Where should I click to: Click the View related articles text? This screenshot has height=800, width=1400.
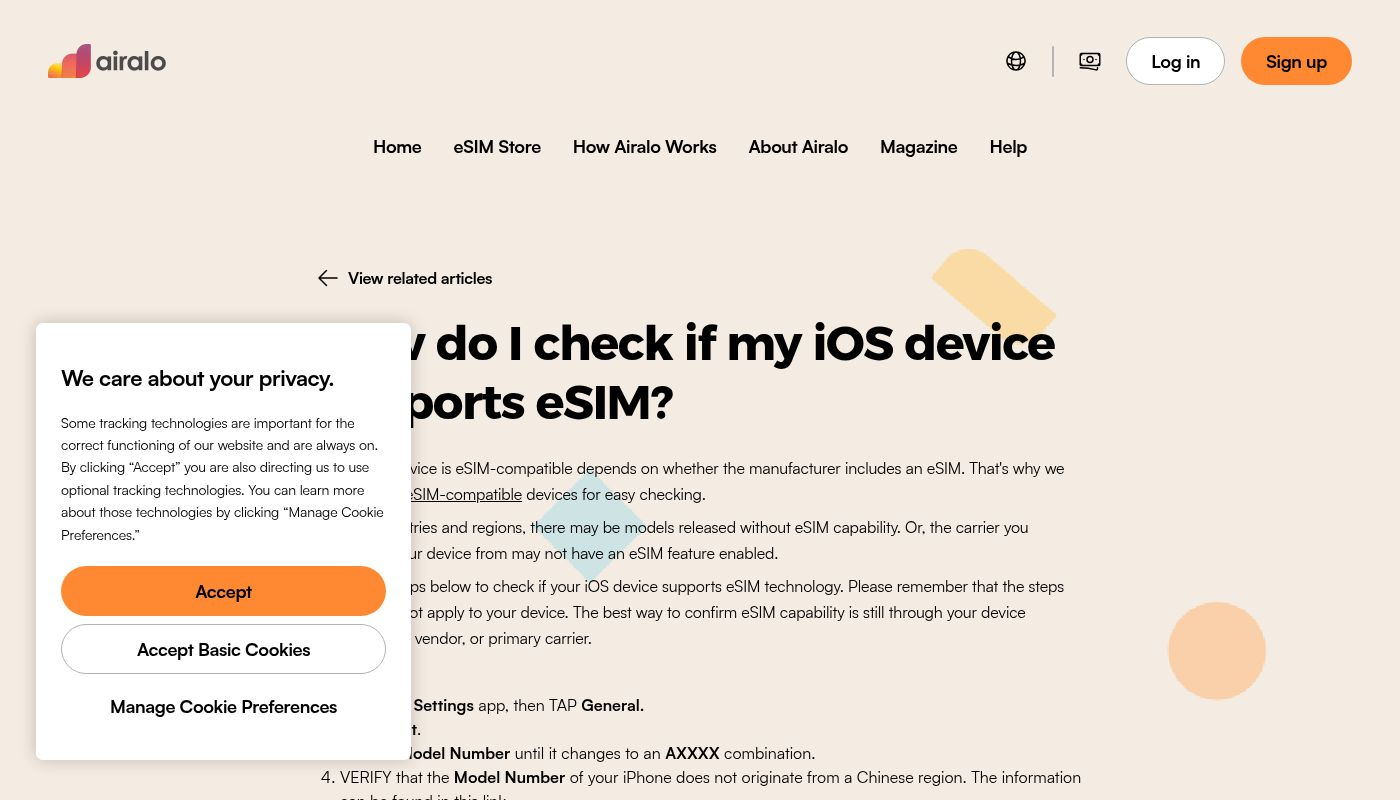[x=420, y=278]
